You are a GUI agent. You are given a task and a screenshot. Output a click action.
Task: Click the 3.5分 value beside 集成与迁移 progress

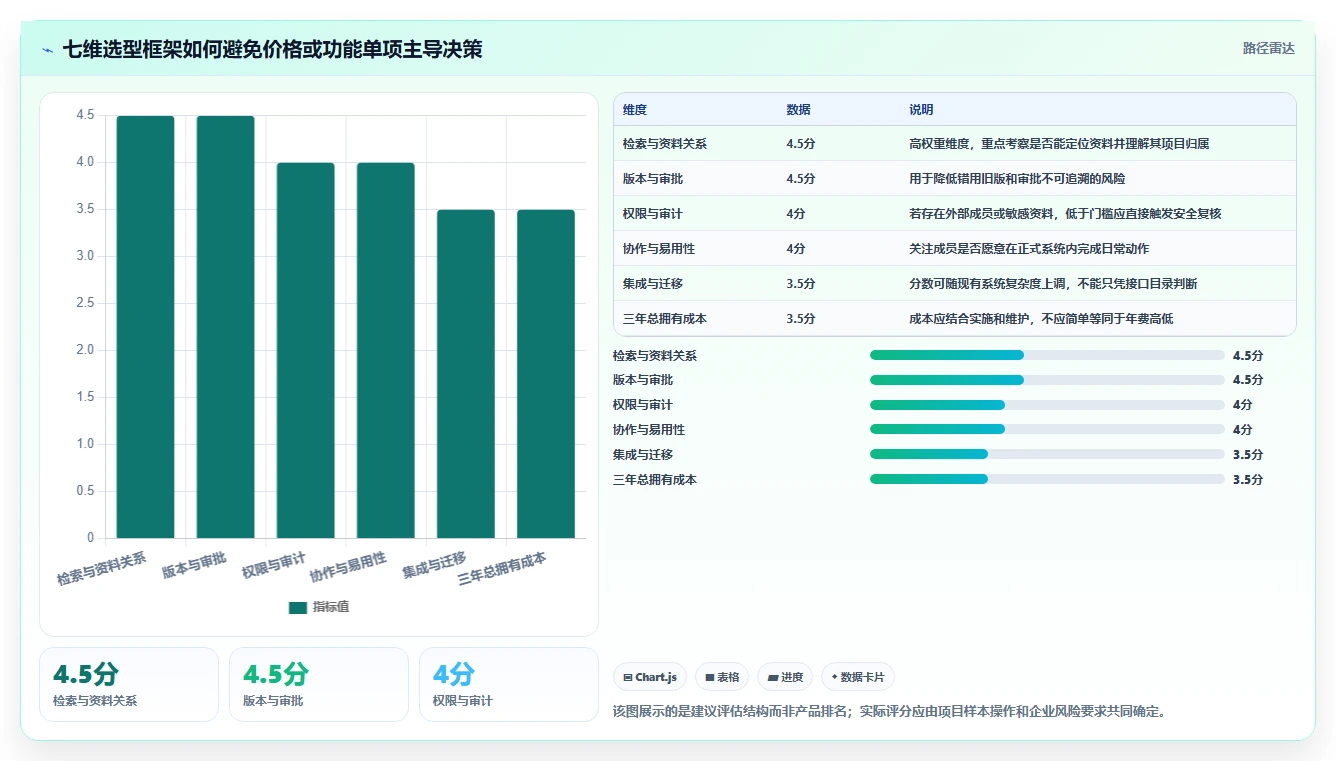coord(1248,454)
